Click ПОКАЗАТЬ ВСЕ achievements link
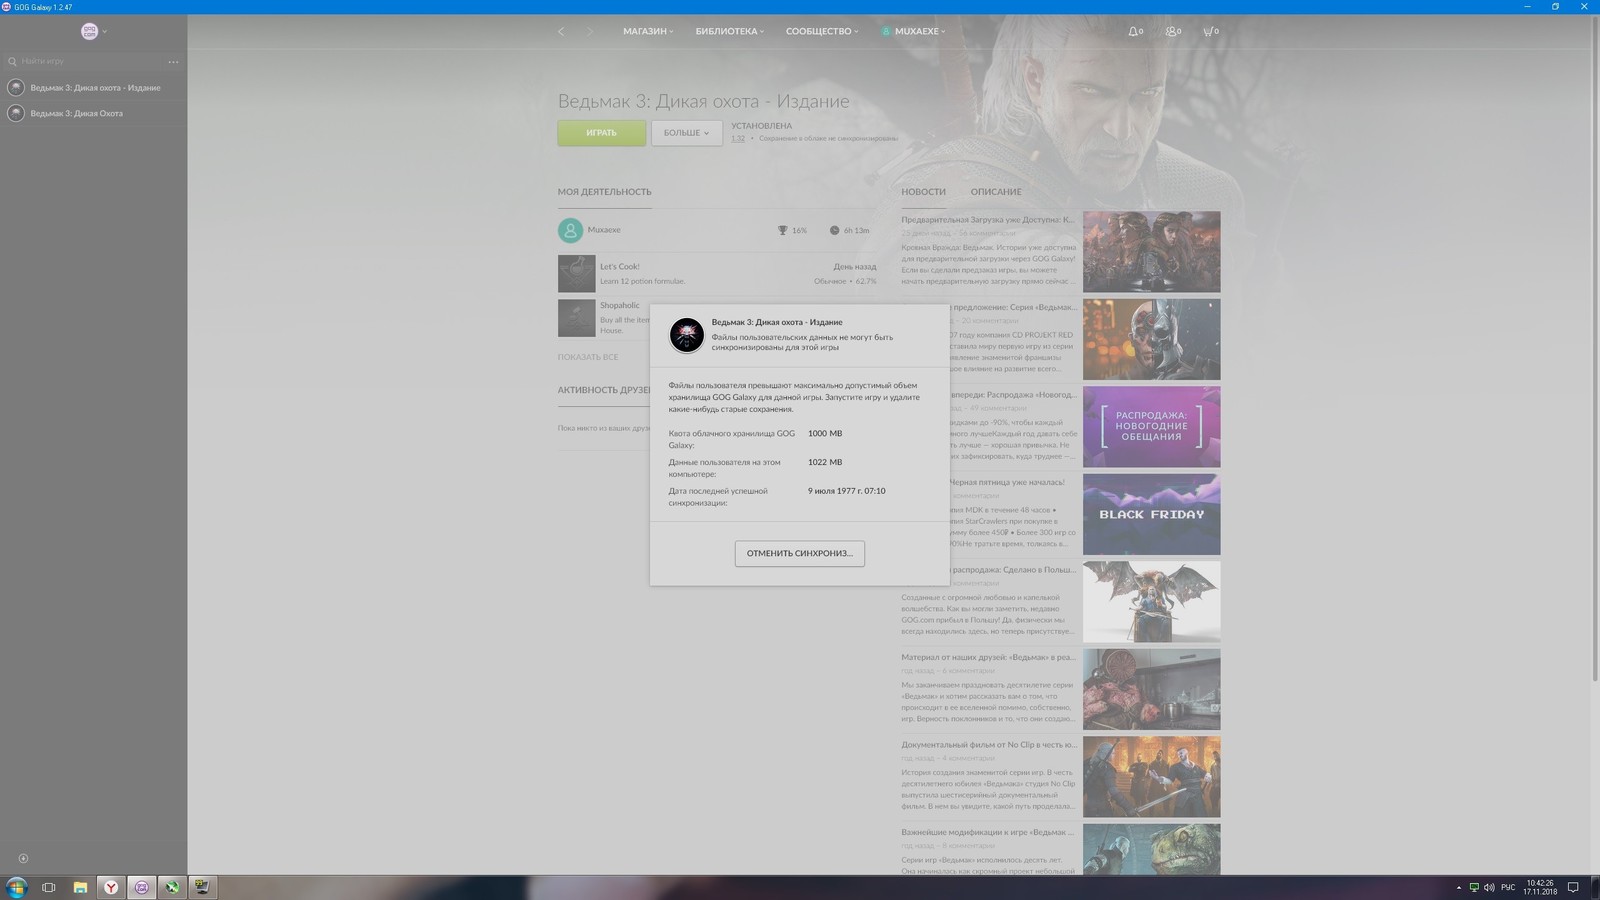 588,357
